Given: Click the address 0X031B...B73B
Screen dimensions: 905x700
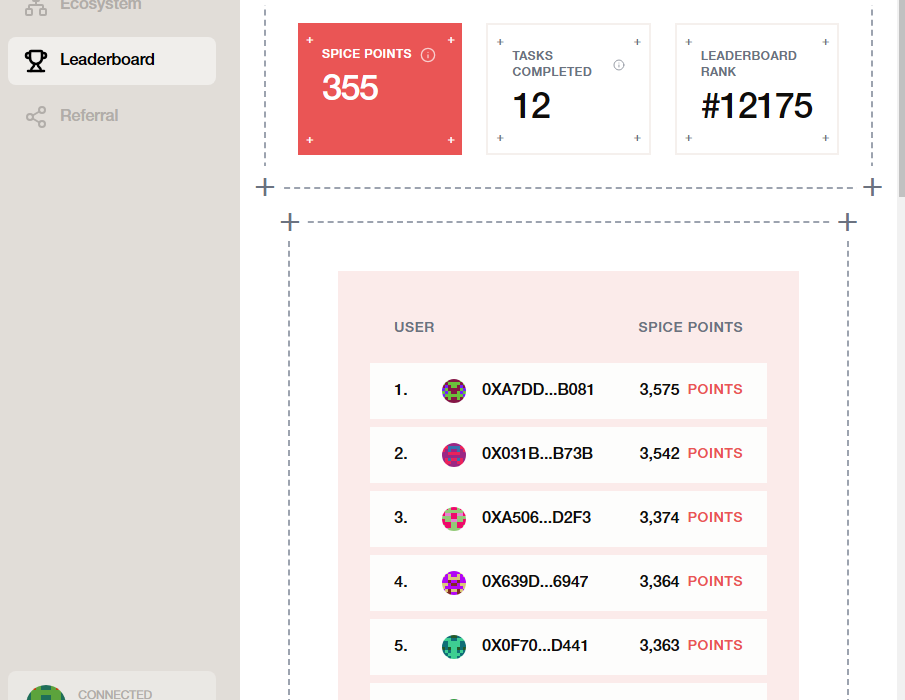Looking at the screenshot, I should pyautogui.click(x=537, y=454).
